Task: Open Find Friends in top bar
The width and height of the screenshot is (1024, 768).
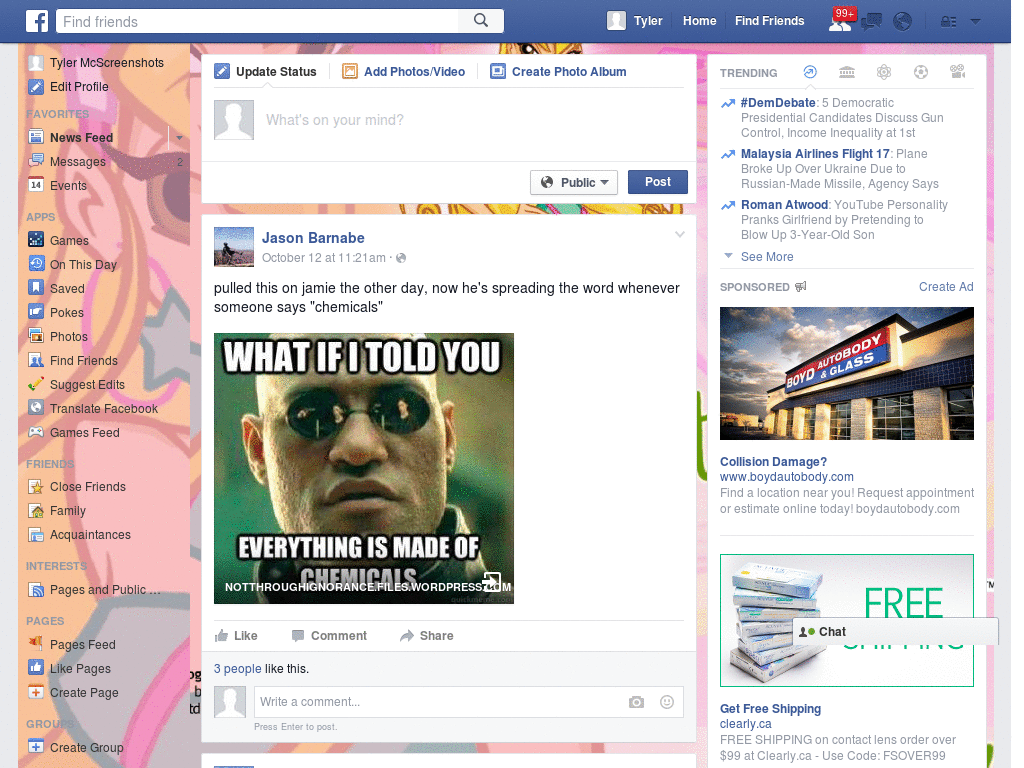Action: (x=769, y=21)
